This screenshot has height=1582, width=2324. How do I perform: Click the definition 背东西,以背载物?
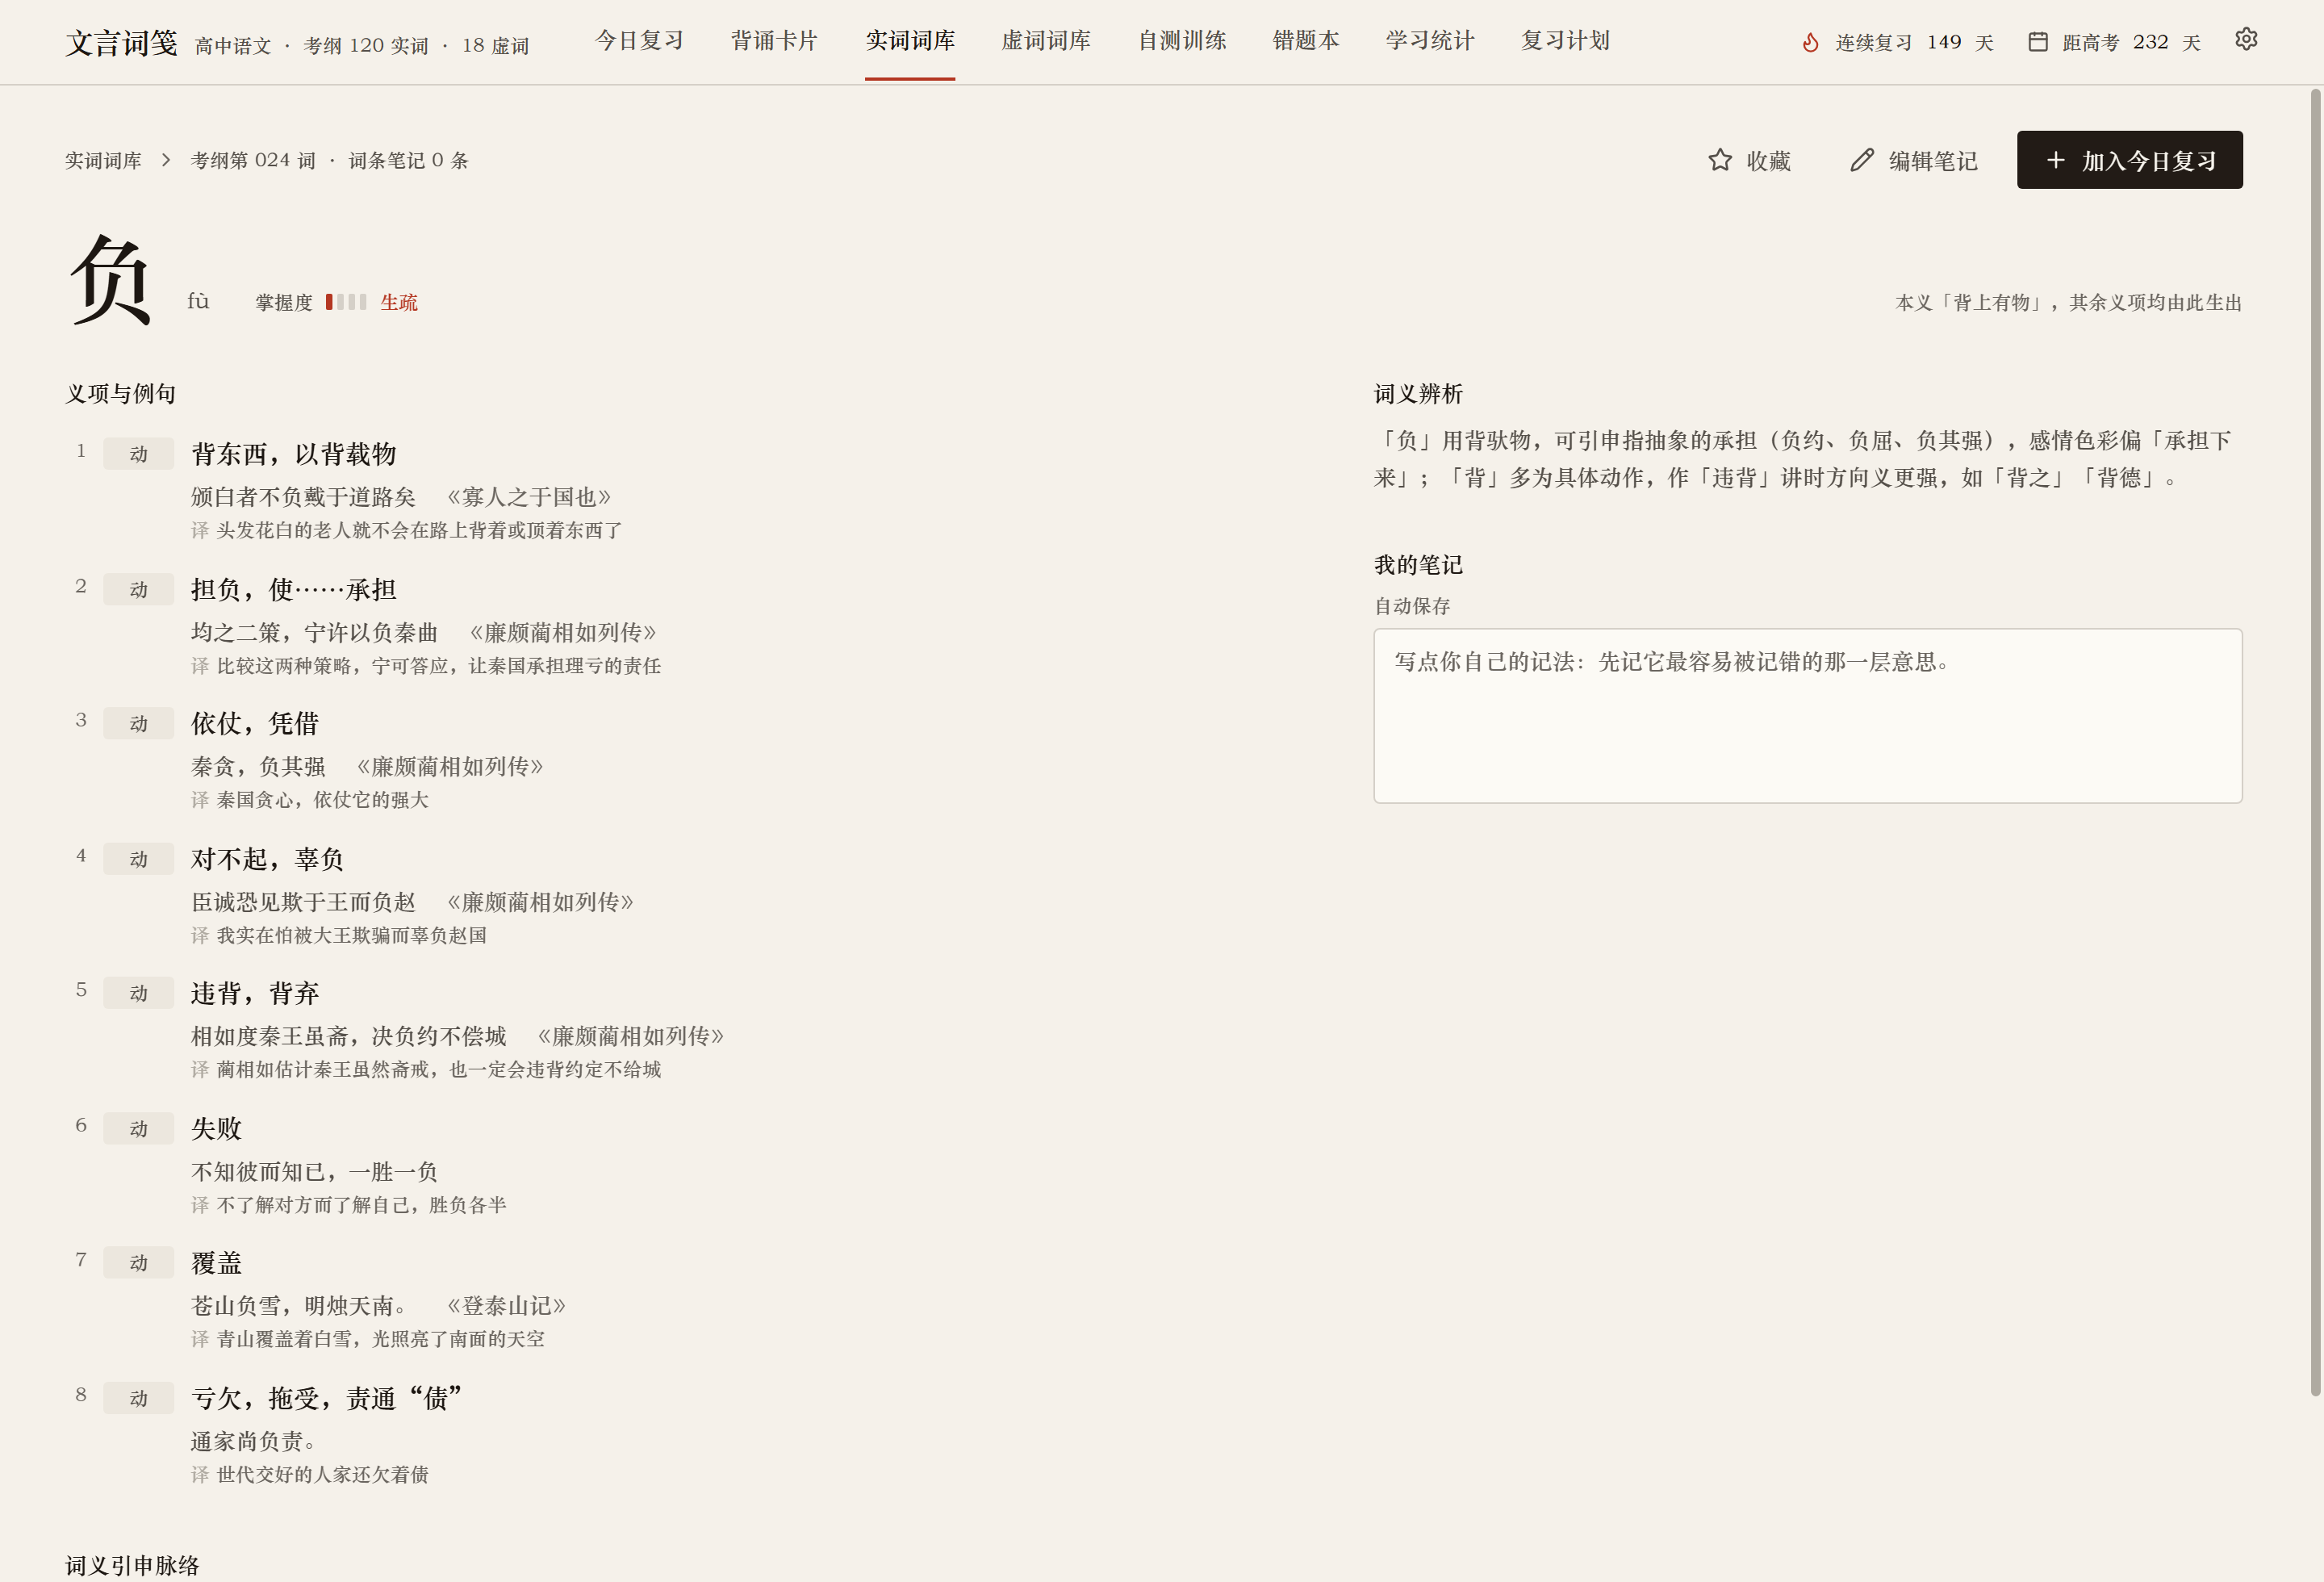pyautogui.click(x=293, y=454)
